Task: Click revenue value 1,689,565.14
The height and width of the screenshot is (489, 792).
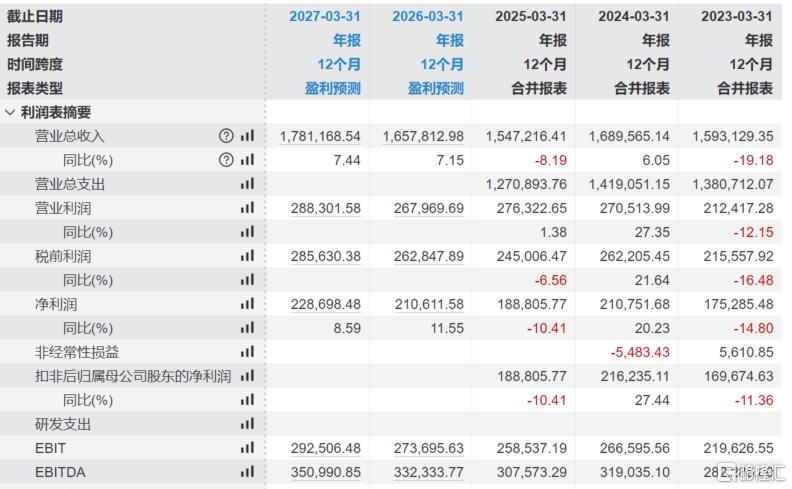Action: (x=629, y=136)
